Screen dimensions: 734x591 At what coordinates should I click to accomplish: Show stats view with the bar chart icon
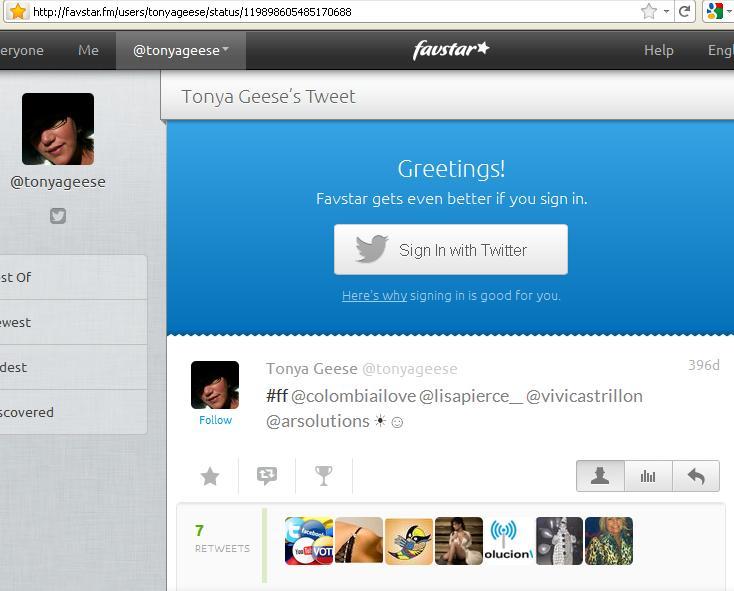pos(648,476)
